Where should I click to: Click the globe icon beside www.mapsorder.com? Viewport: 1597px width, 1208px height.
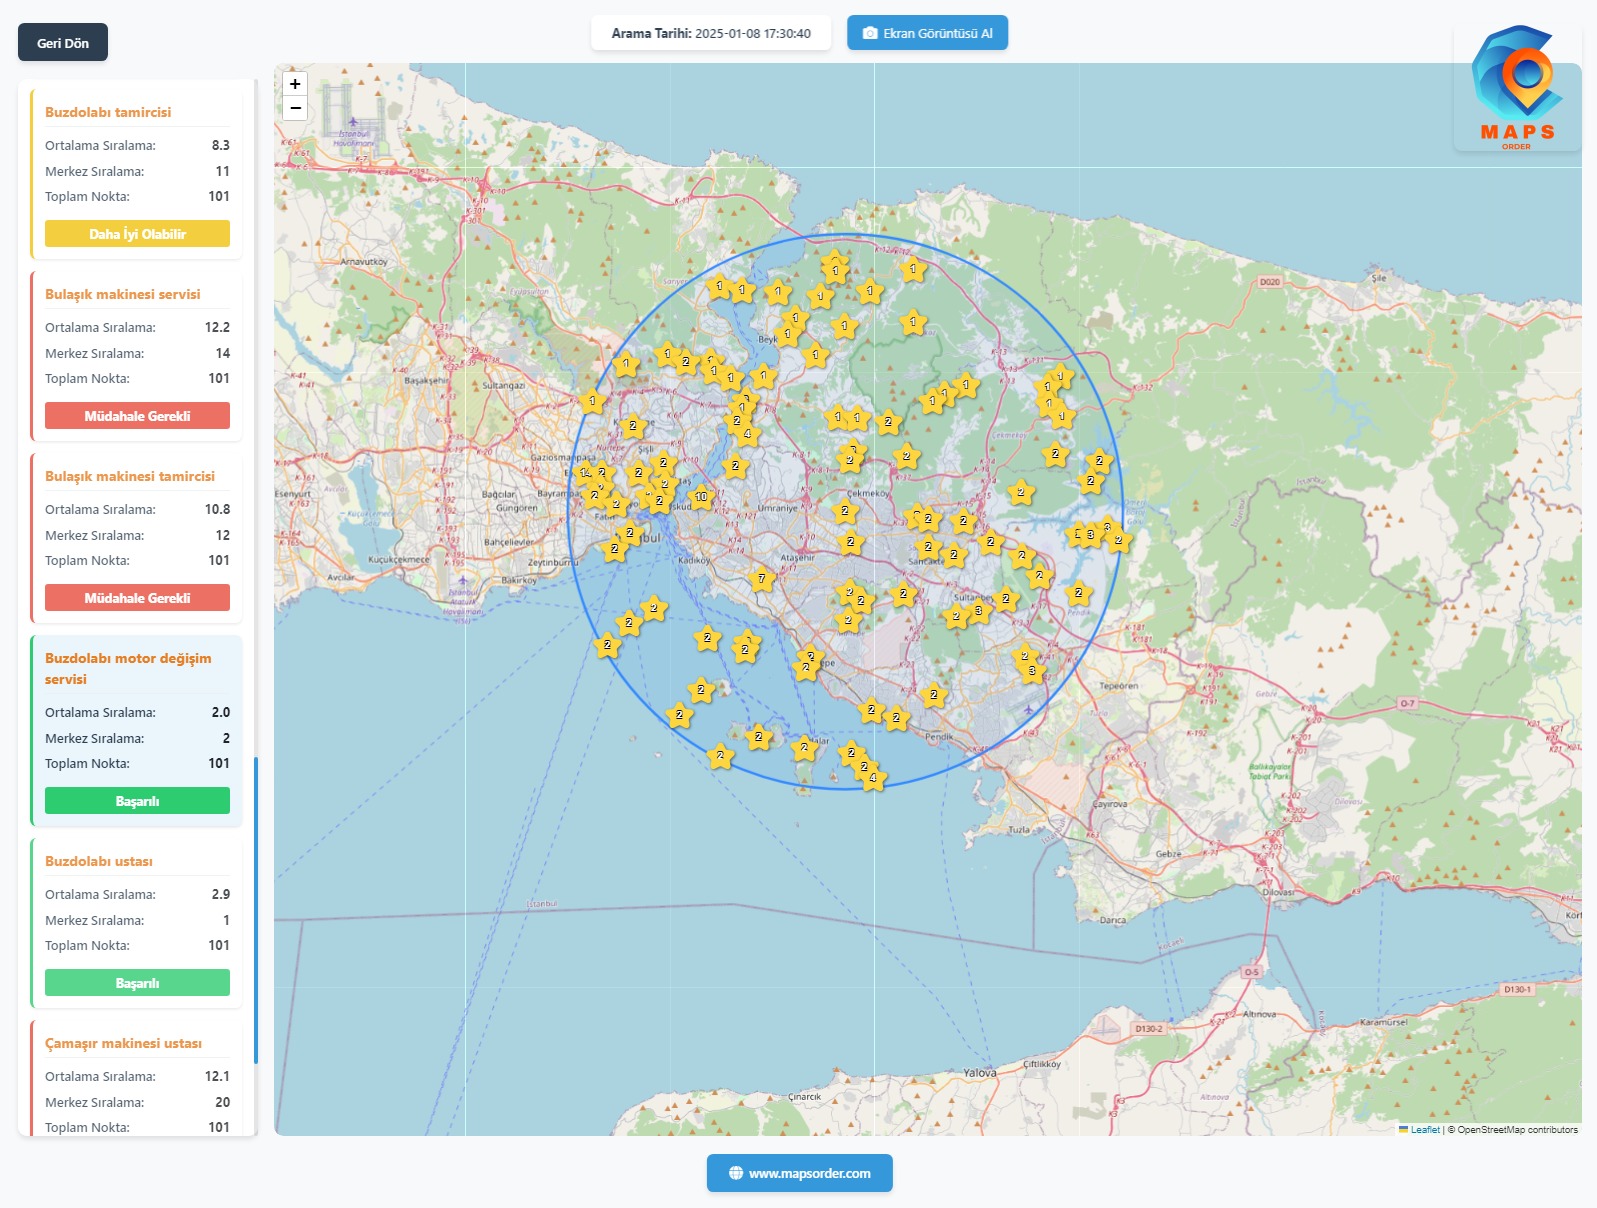click(736, 1173)
